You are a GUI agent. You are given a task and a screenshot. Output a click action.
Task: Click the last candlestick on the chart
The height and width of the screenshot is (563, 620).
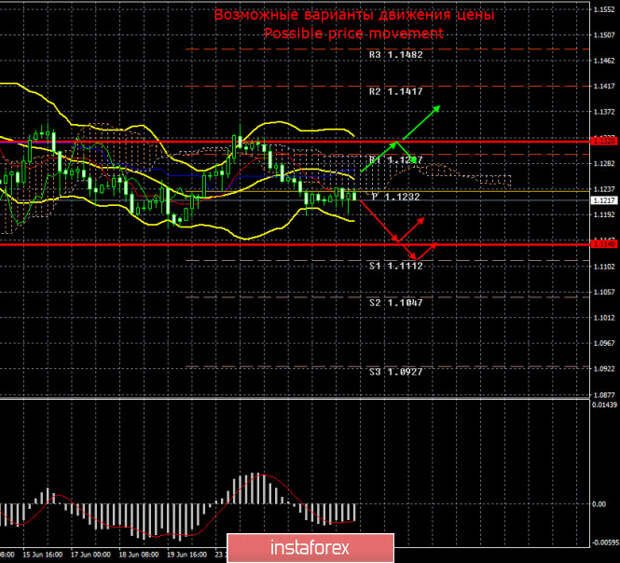[x=354, y=194]
